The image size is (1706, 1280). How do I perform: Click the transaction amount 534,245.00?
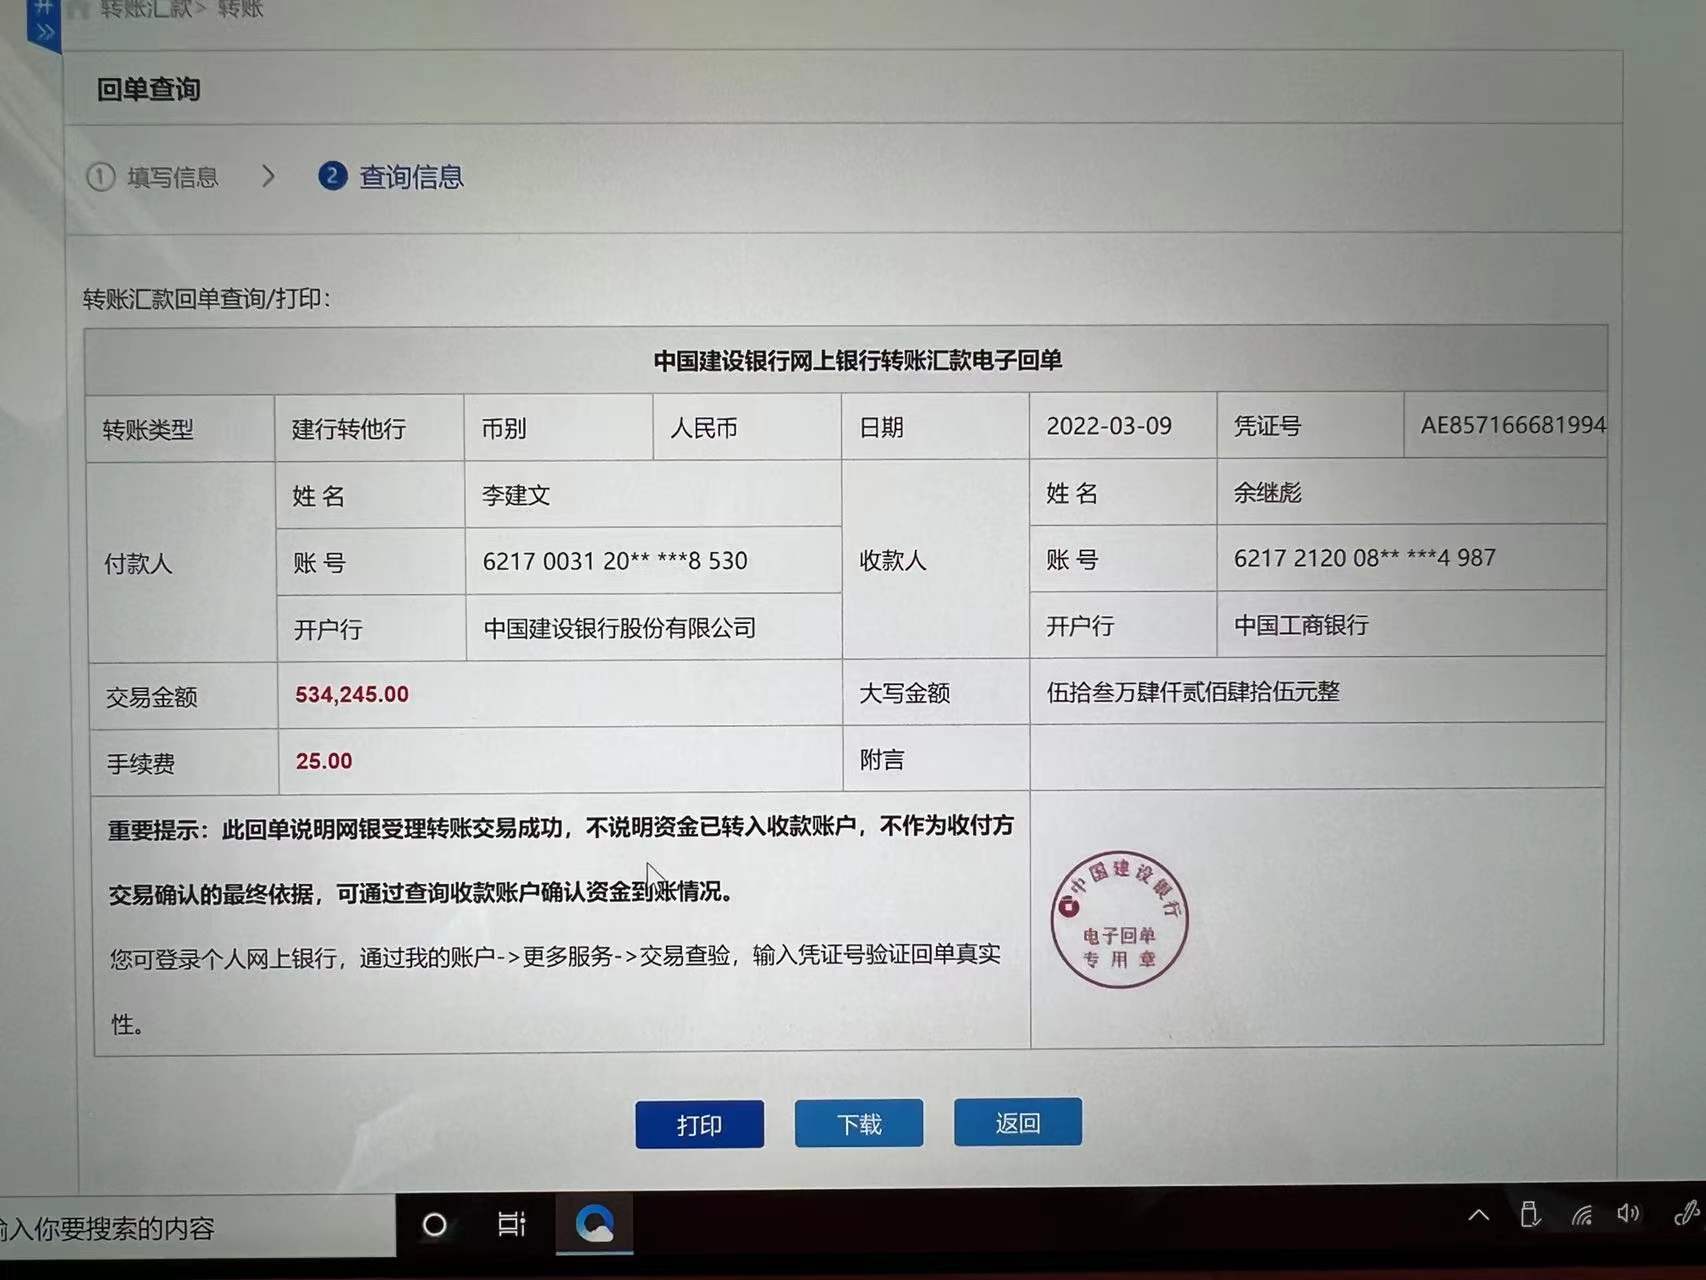coord(352,694)
